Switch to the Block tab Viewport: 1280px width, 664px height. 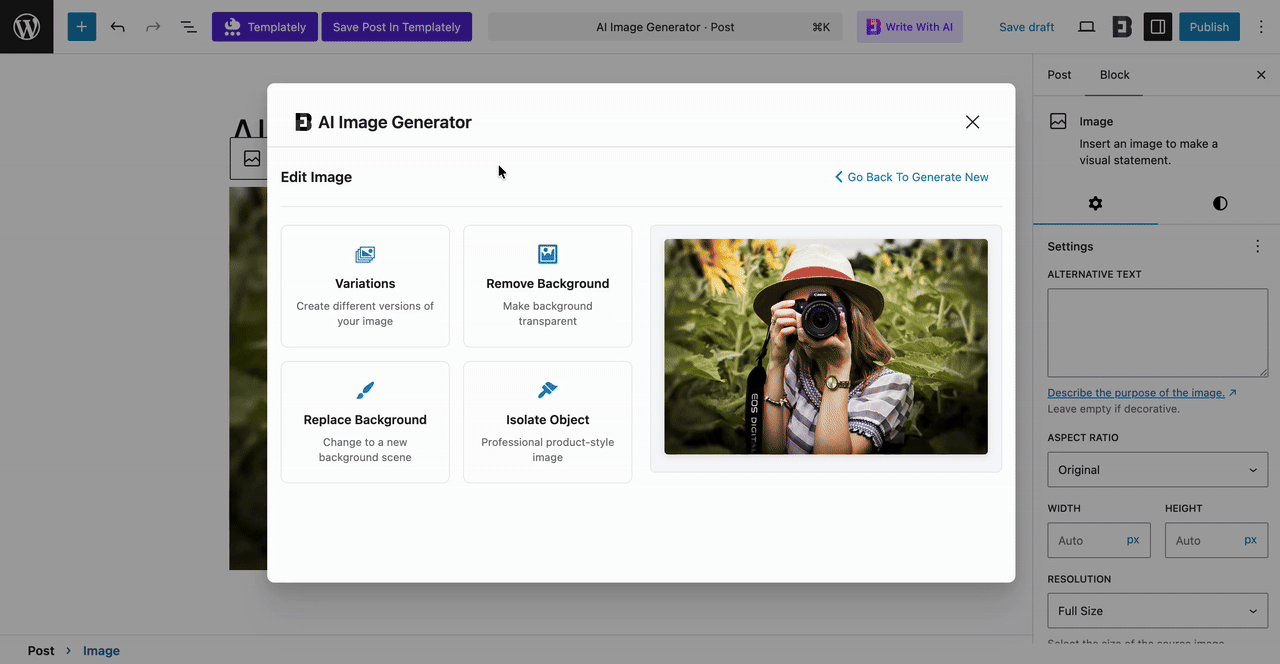click(x=1114, y=75)
